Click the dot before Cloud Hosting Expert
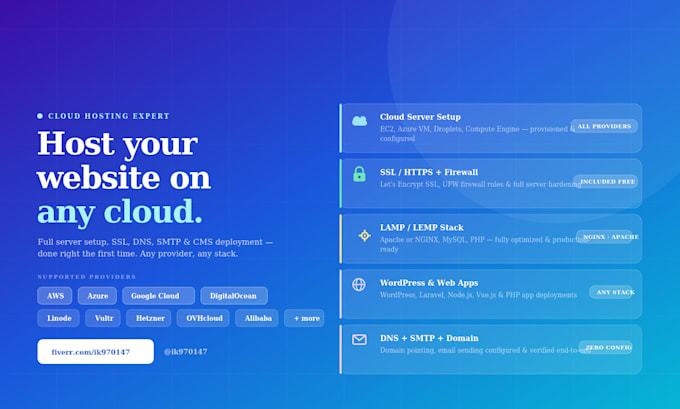Image resolution: width=680 pixels, height=409 pixels. (x=40, y=116)
